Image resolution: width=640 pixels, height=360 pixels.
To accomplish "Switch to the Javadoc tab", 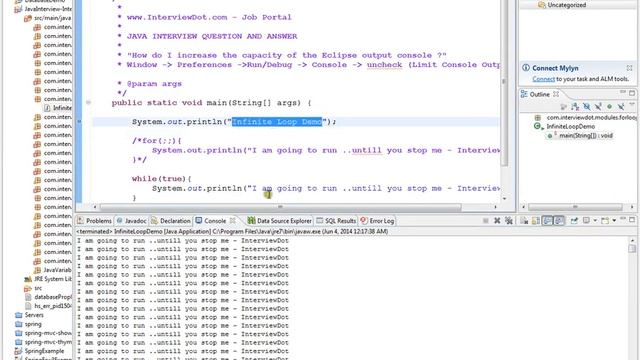I will (x=131, y=220).
